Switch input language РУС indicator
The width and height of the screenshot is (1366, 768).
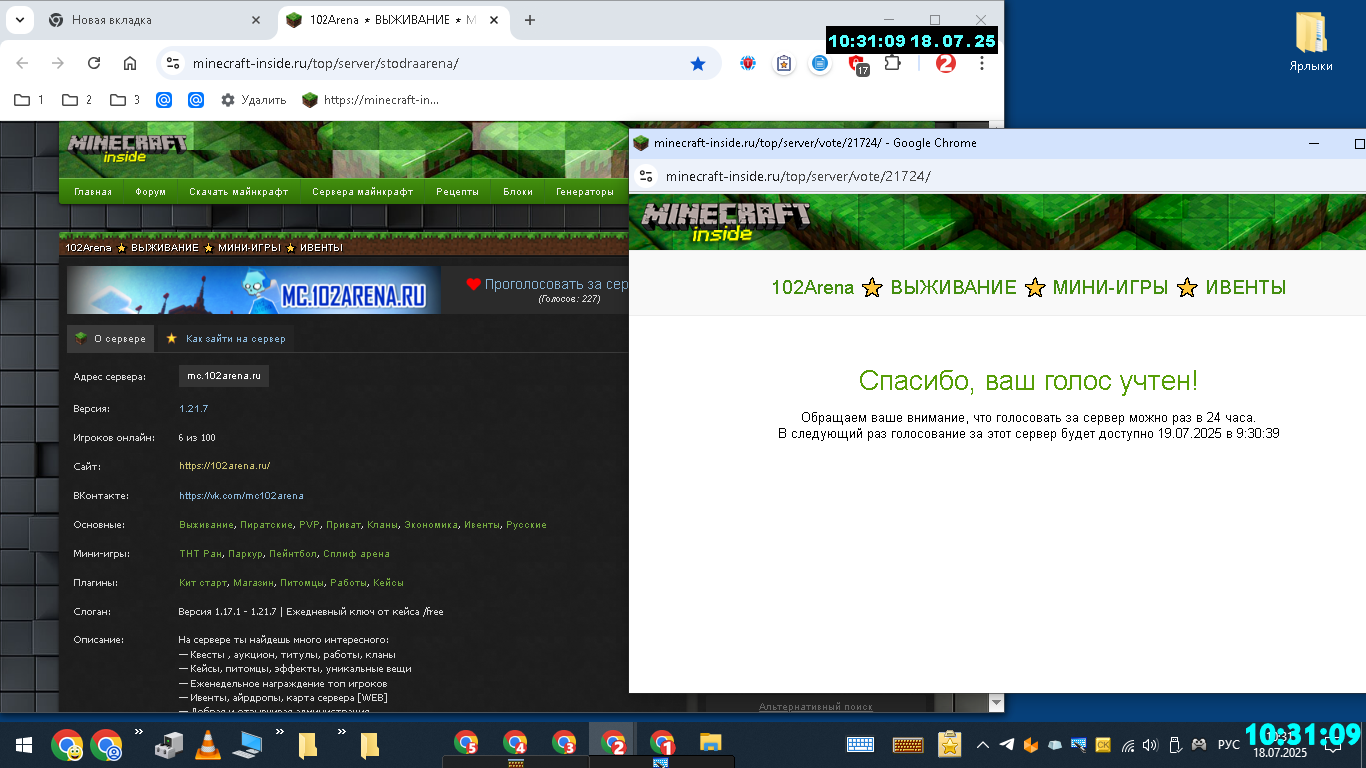tap(1229, 745)
